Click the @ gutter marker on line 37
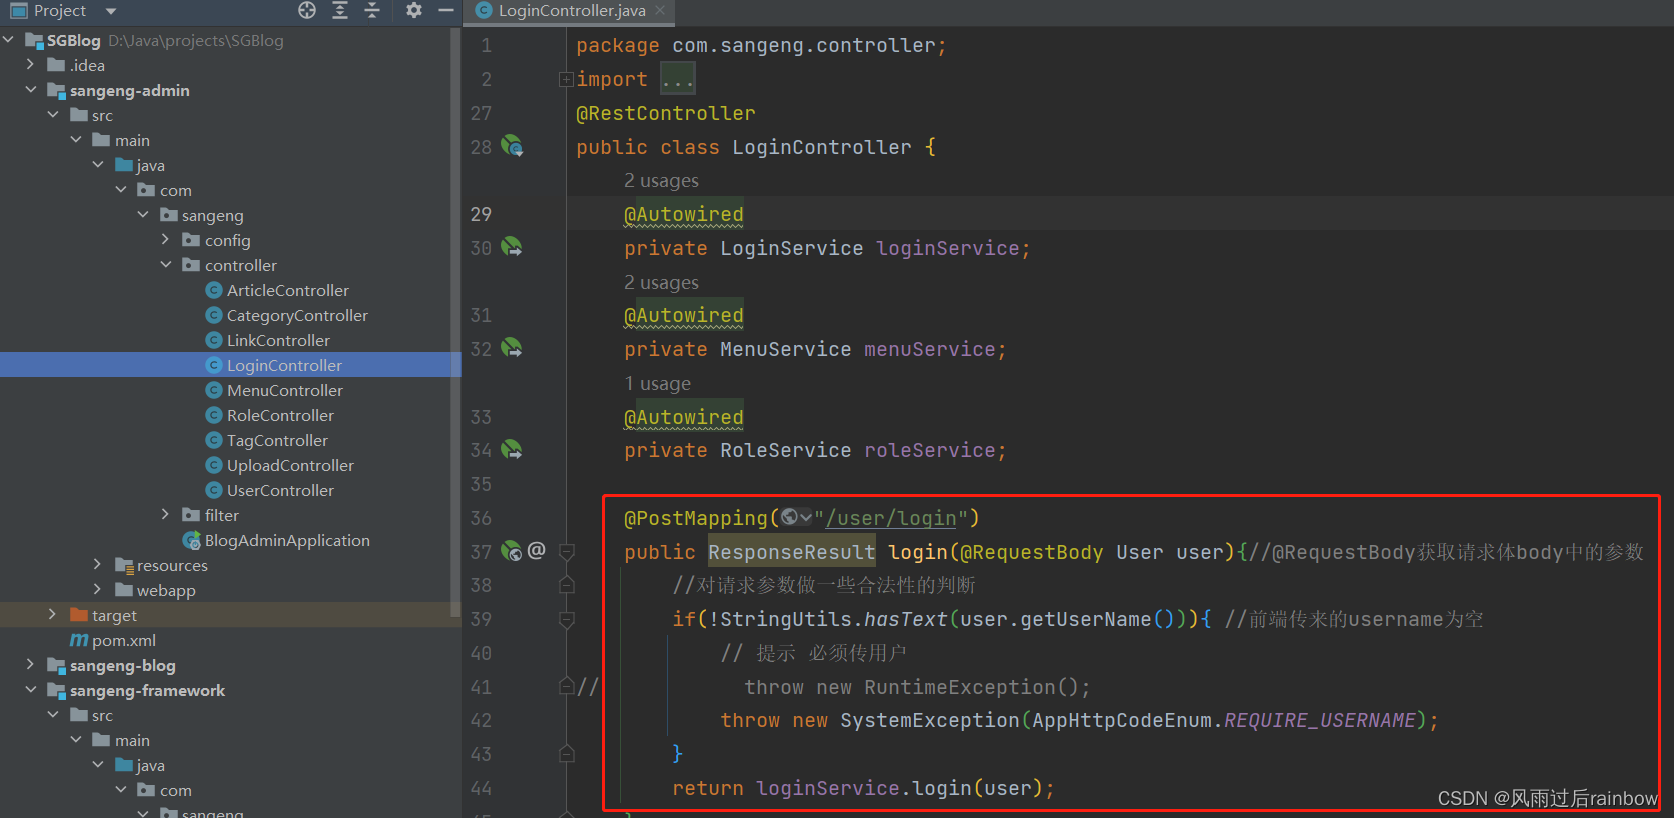Screen dimensions: 1674x818 (536, 550)
